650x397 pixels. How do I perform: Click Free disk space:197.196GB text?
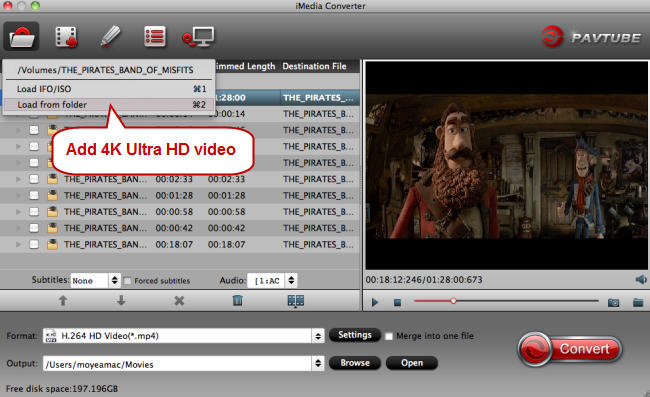tap(62, 389)
